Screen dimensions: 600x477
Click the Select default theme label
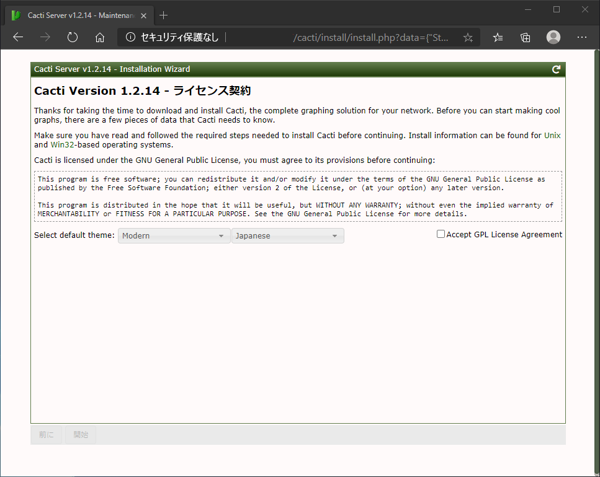[x=74, y=235]
